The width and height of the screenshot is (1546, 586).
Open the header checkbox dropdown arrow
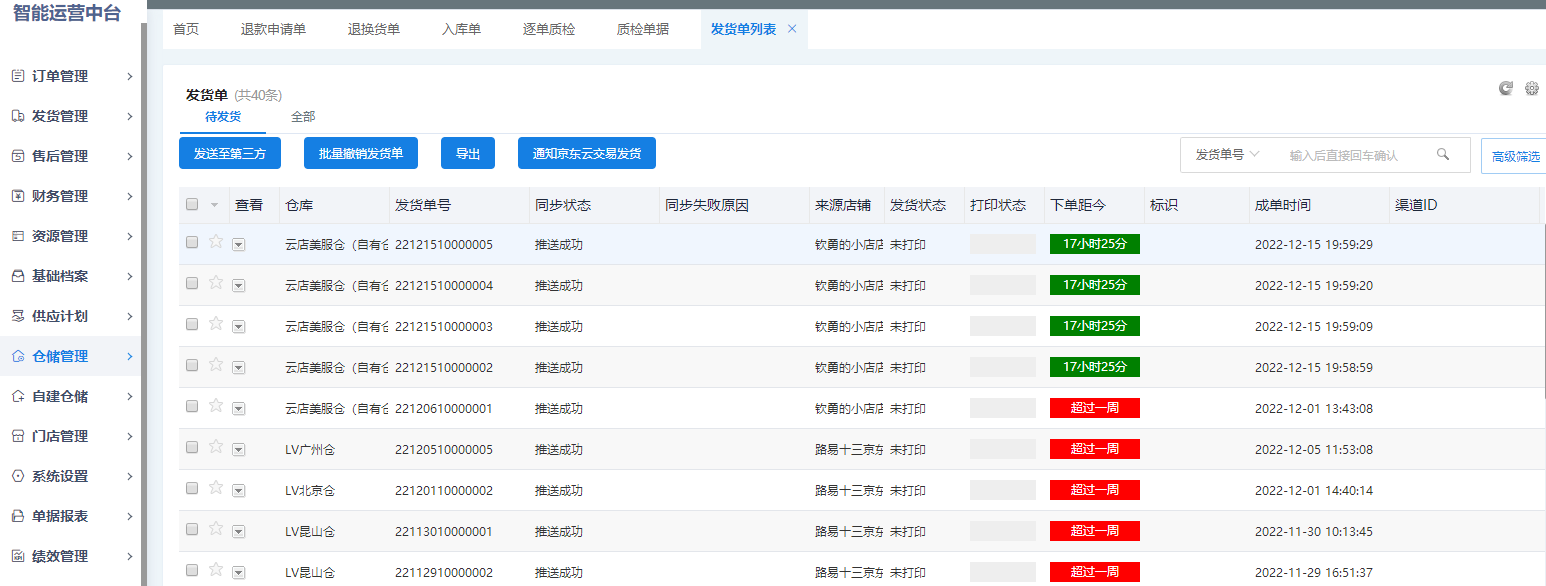pyautogui.click(x=214, y=205)
